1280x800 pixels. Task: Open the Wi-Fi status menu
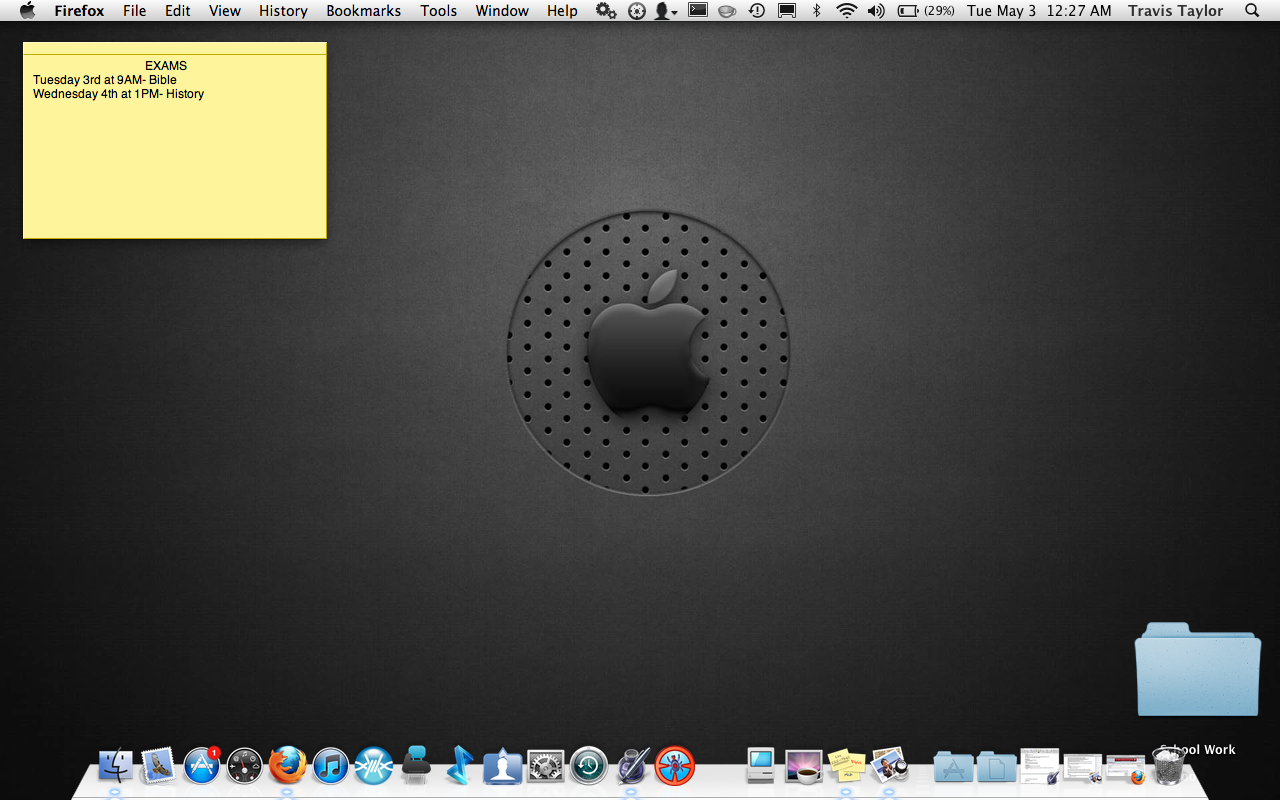point(847,11)
